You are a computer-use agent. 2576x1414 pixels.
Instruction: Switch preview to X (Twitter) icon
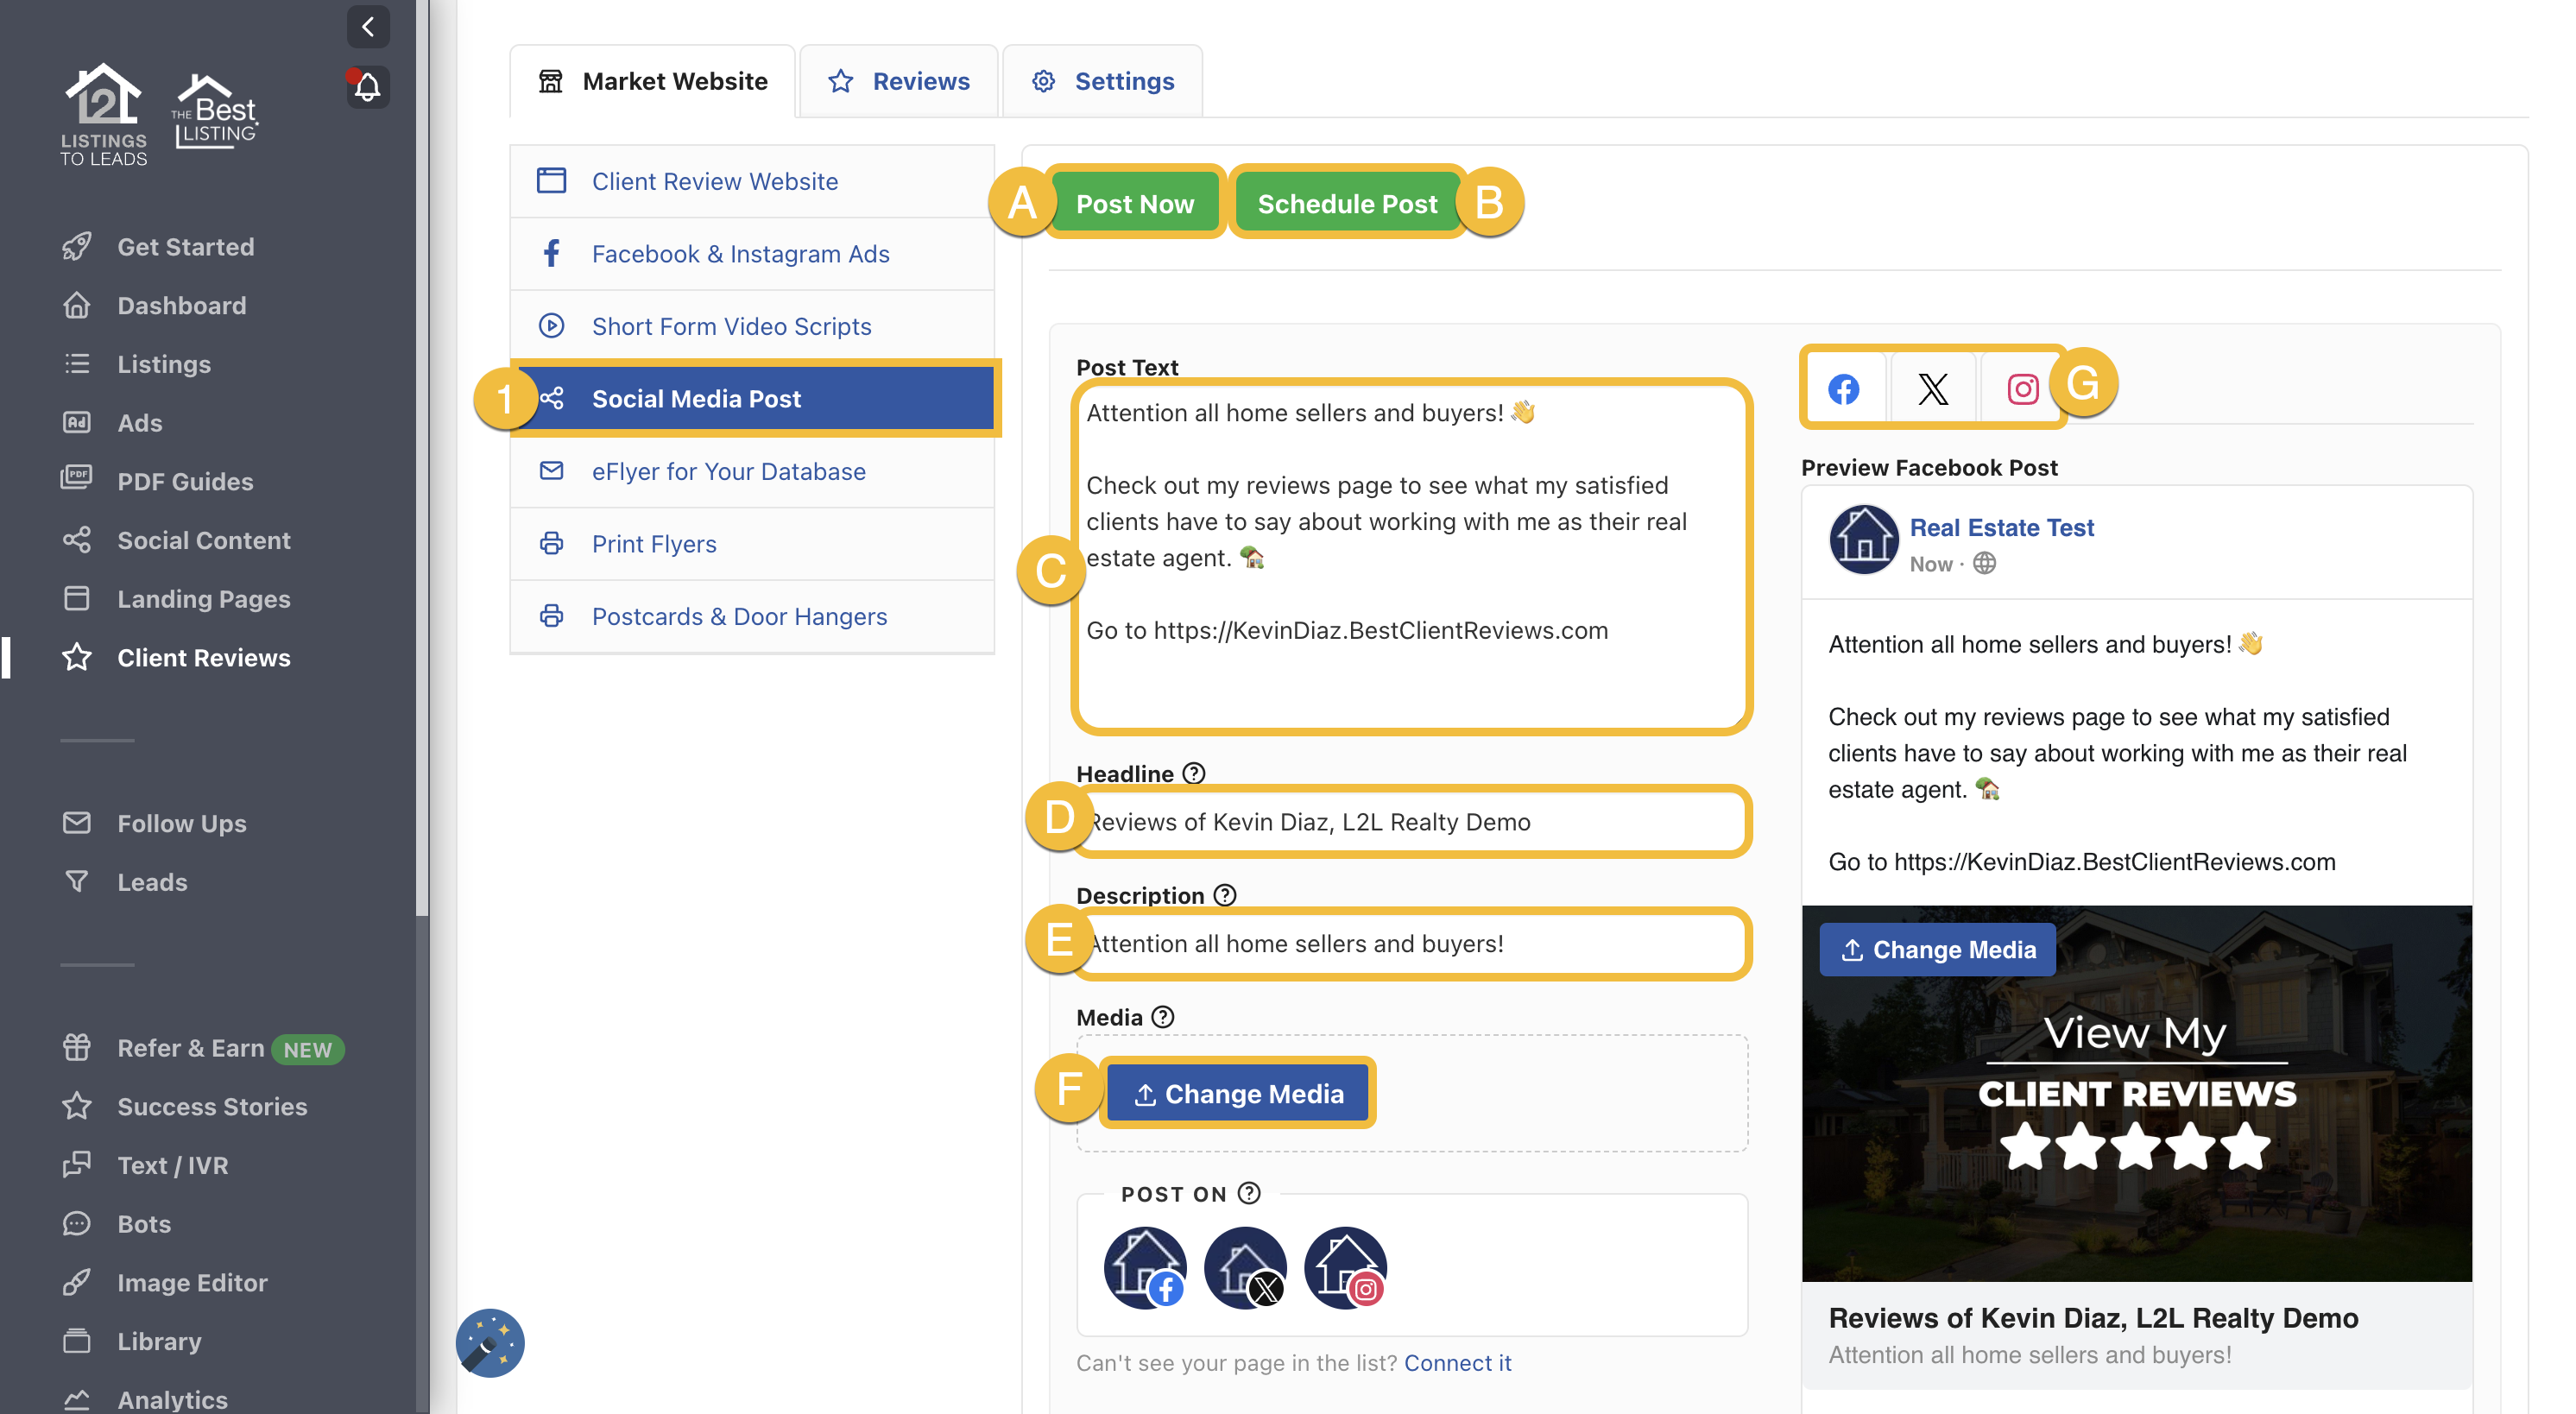point(1932,389)
